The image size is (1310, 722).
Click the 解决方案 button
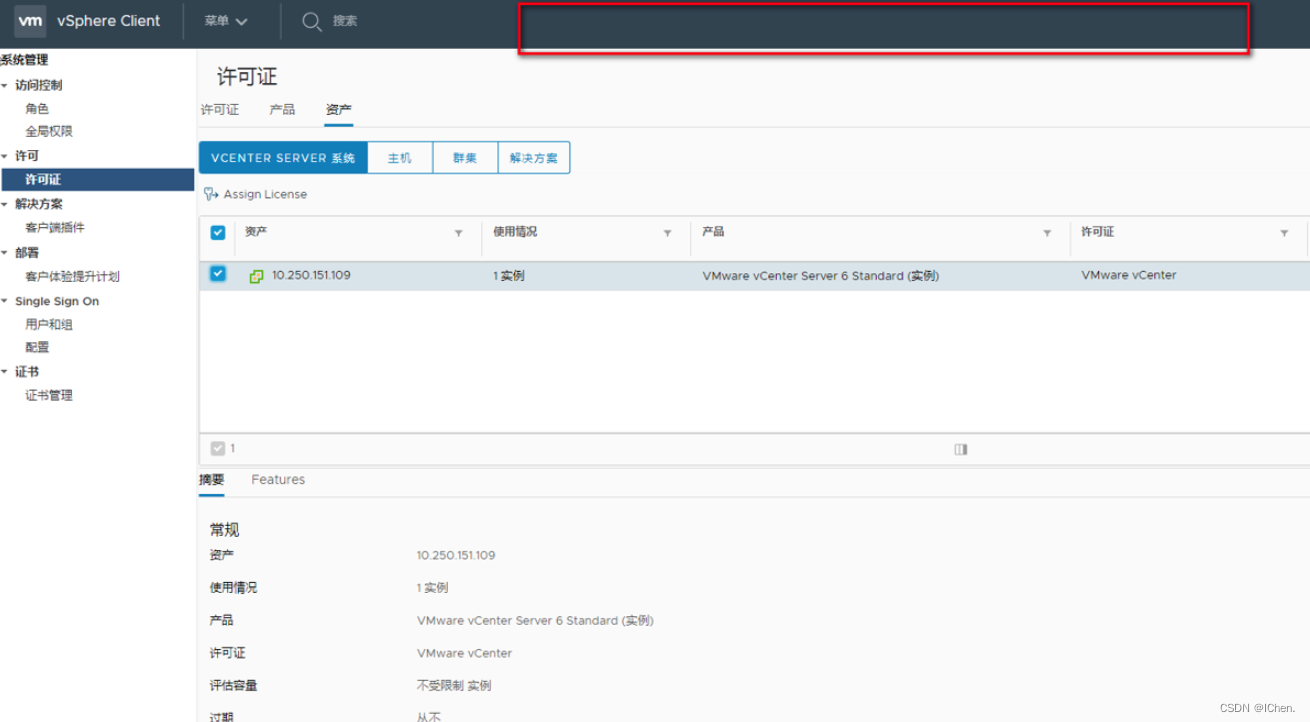[x=533, y=157]
